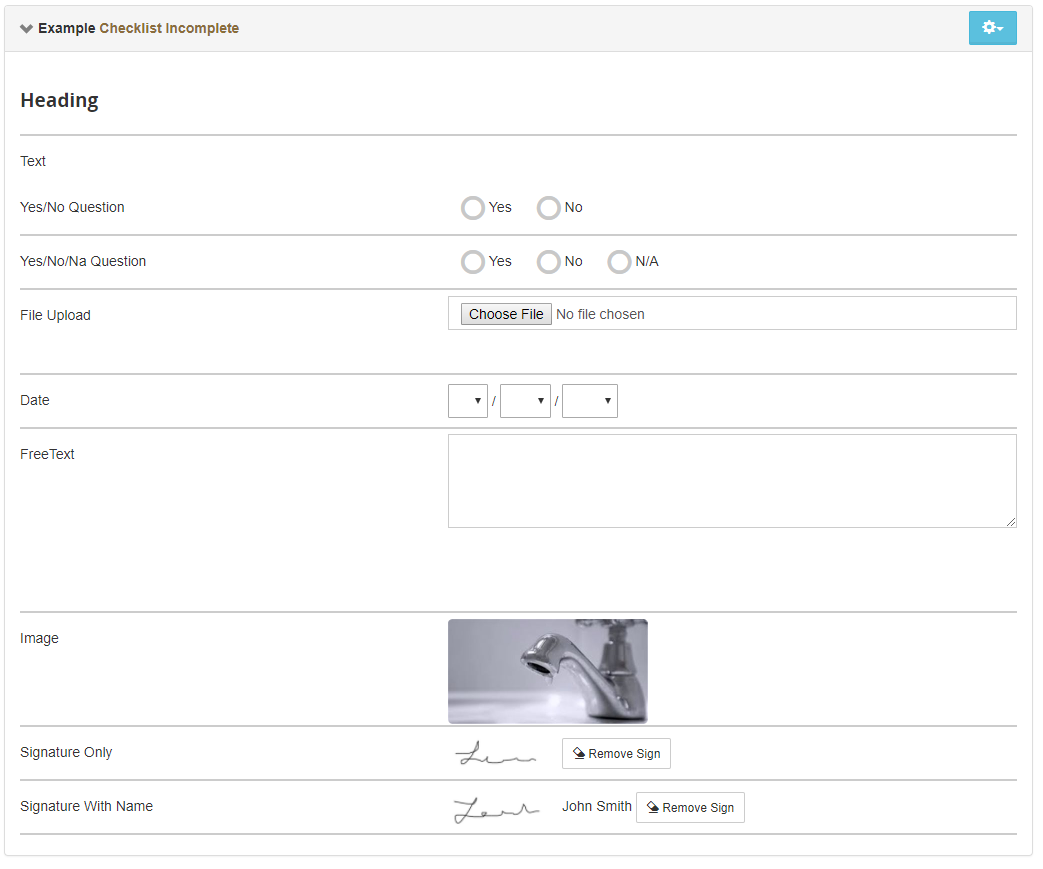1043x869 pixels.
Task: Click the faucet image thumbnail
Action: tap(547, 671)
